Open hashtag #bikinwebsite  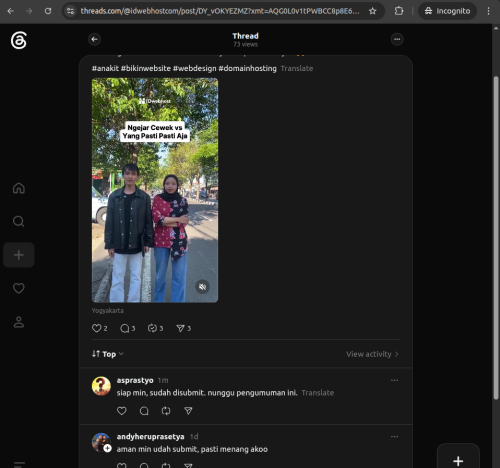coord(146,68)
